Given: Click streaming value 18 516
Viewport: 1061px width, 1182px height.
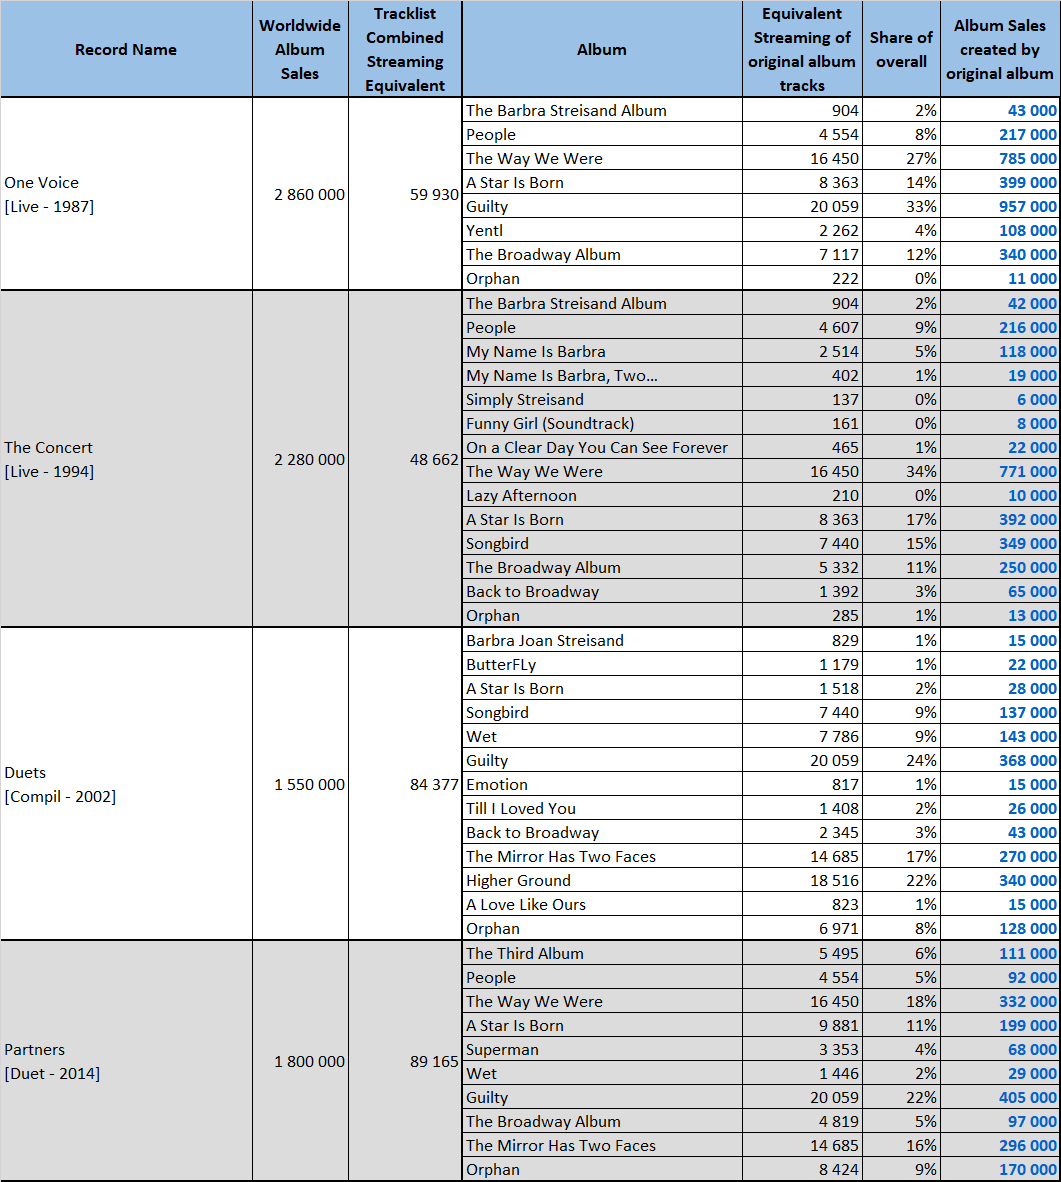Looking at the screenshot, I should [x=802, y=880].
